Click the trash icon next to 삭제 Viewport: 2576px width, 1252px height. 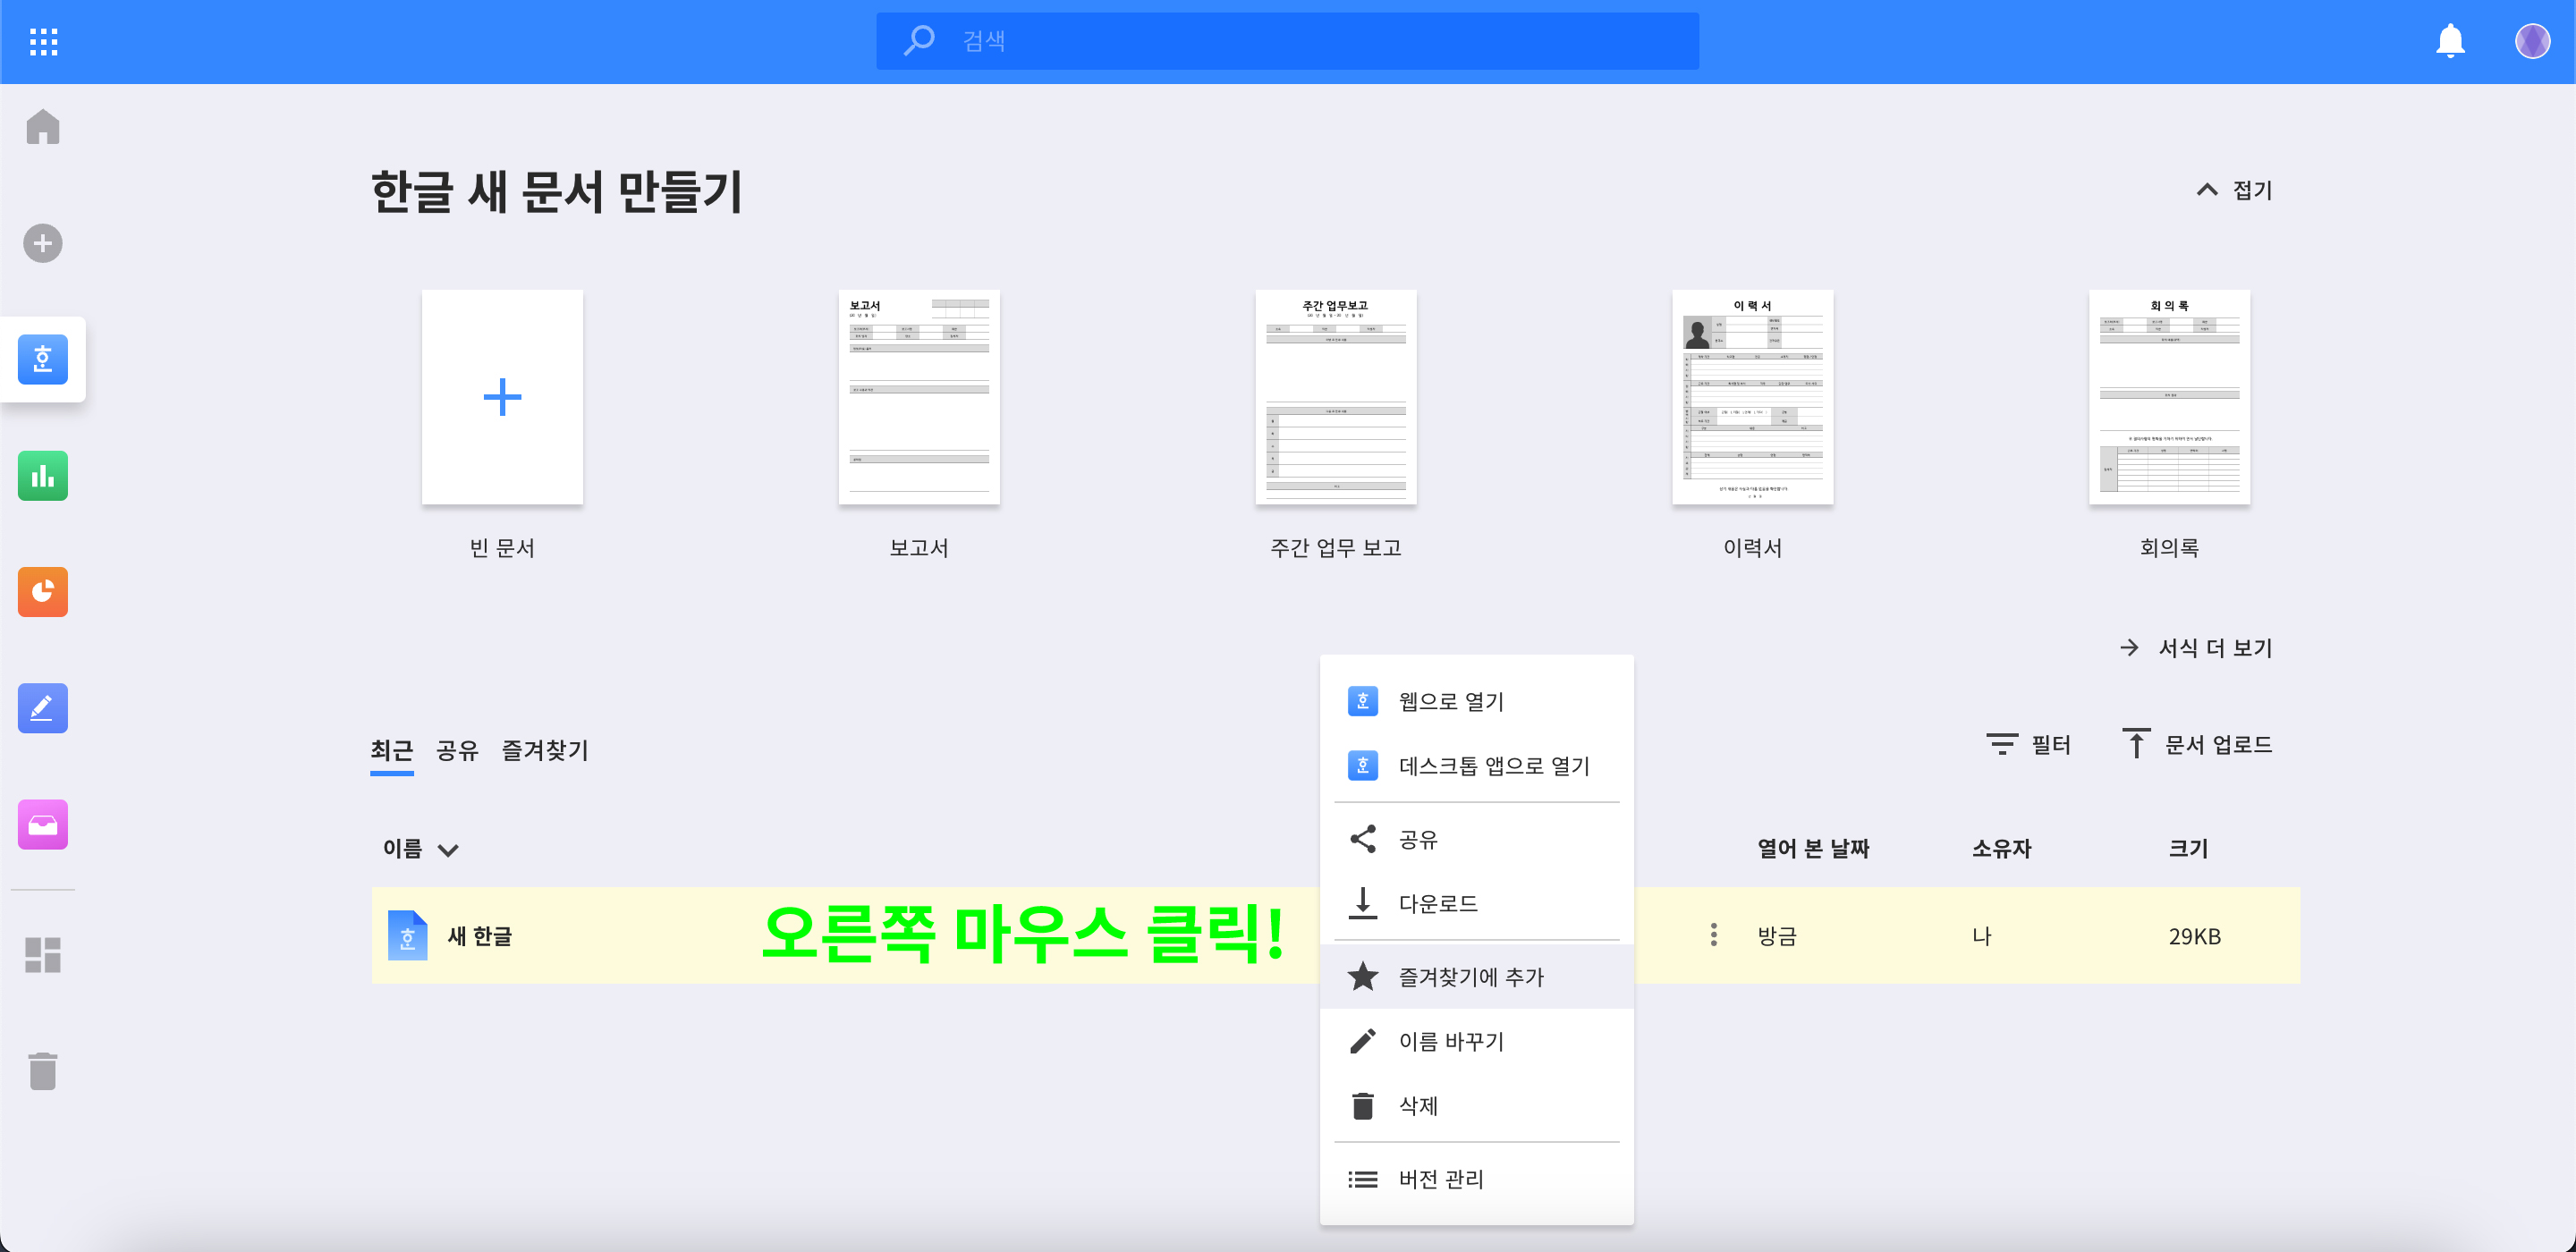click(1363, 1105)
